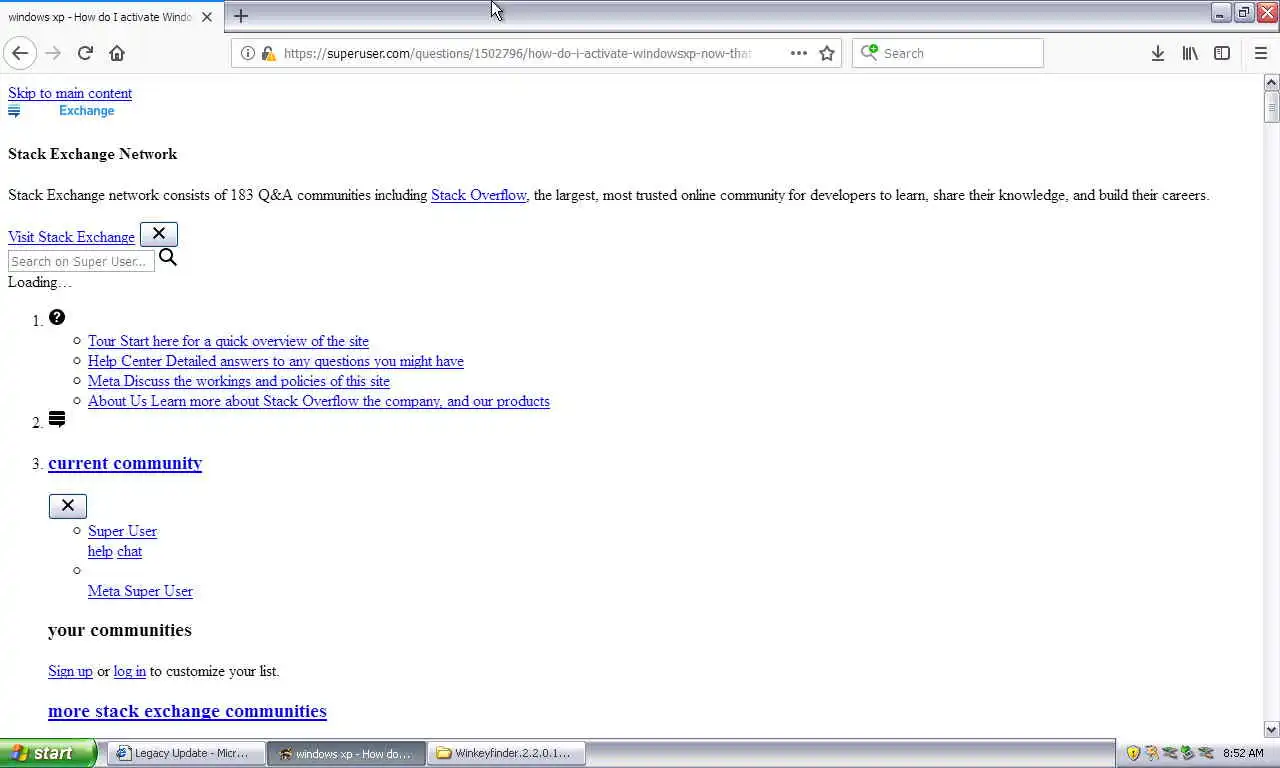Image resolution: width=1280 pixels, height=768 pixels.
Task: Toggle the Firefox sidebar view
Action: (1222, 53)
